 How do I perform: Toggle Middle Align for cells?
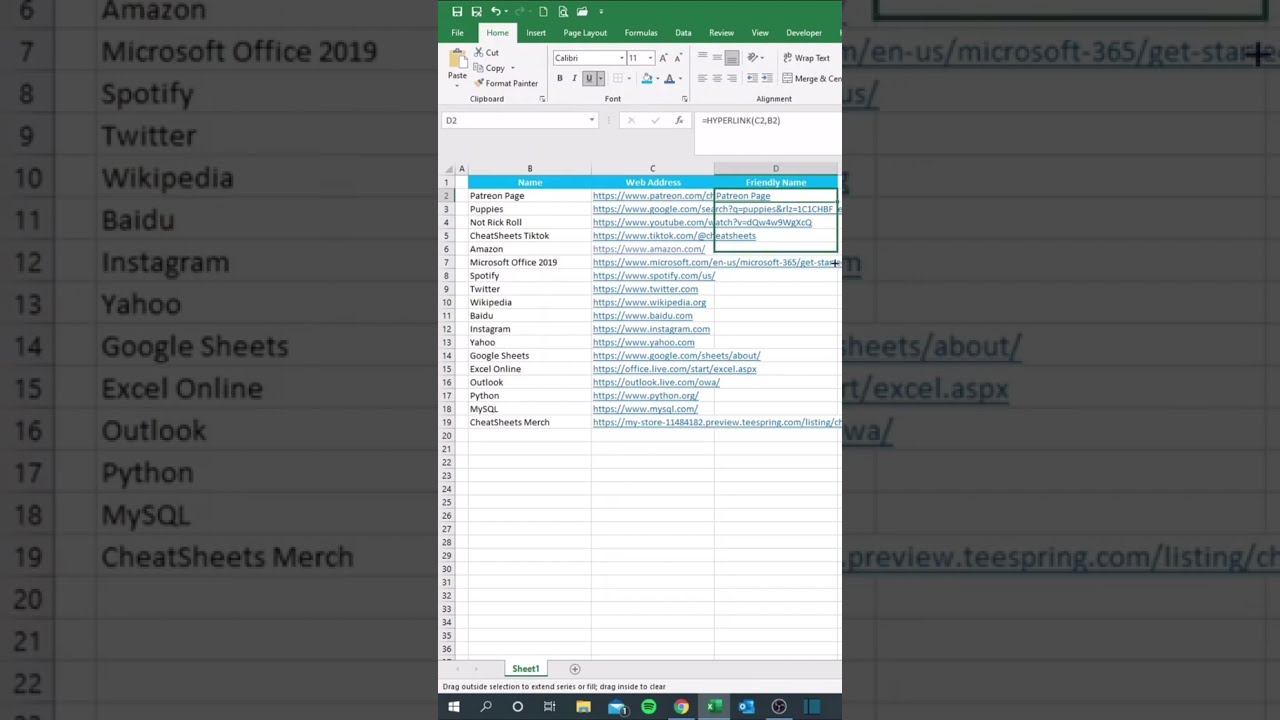[717, 58]
